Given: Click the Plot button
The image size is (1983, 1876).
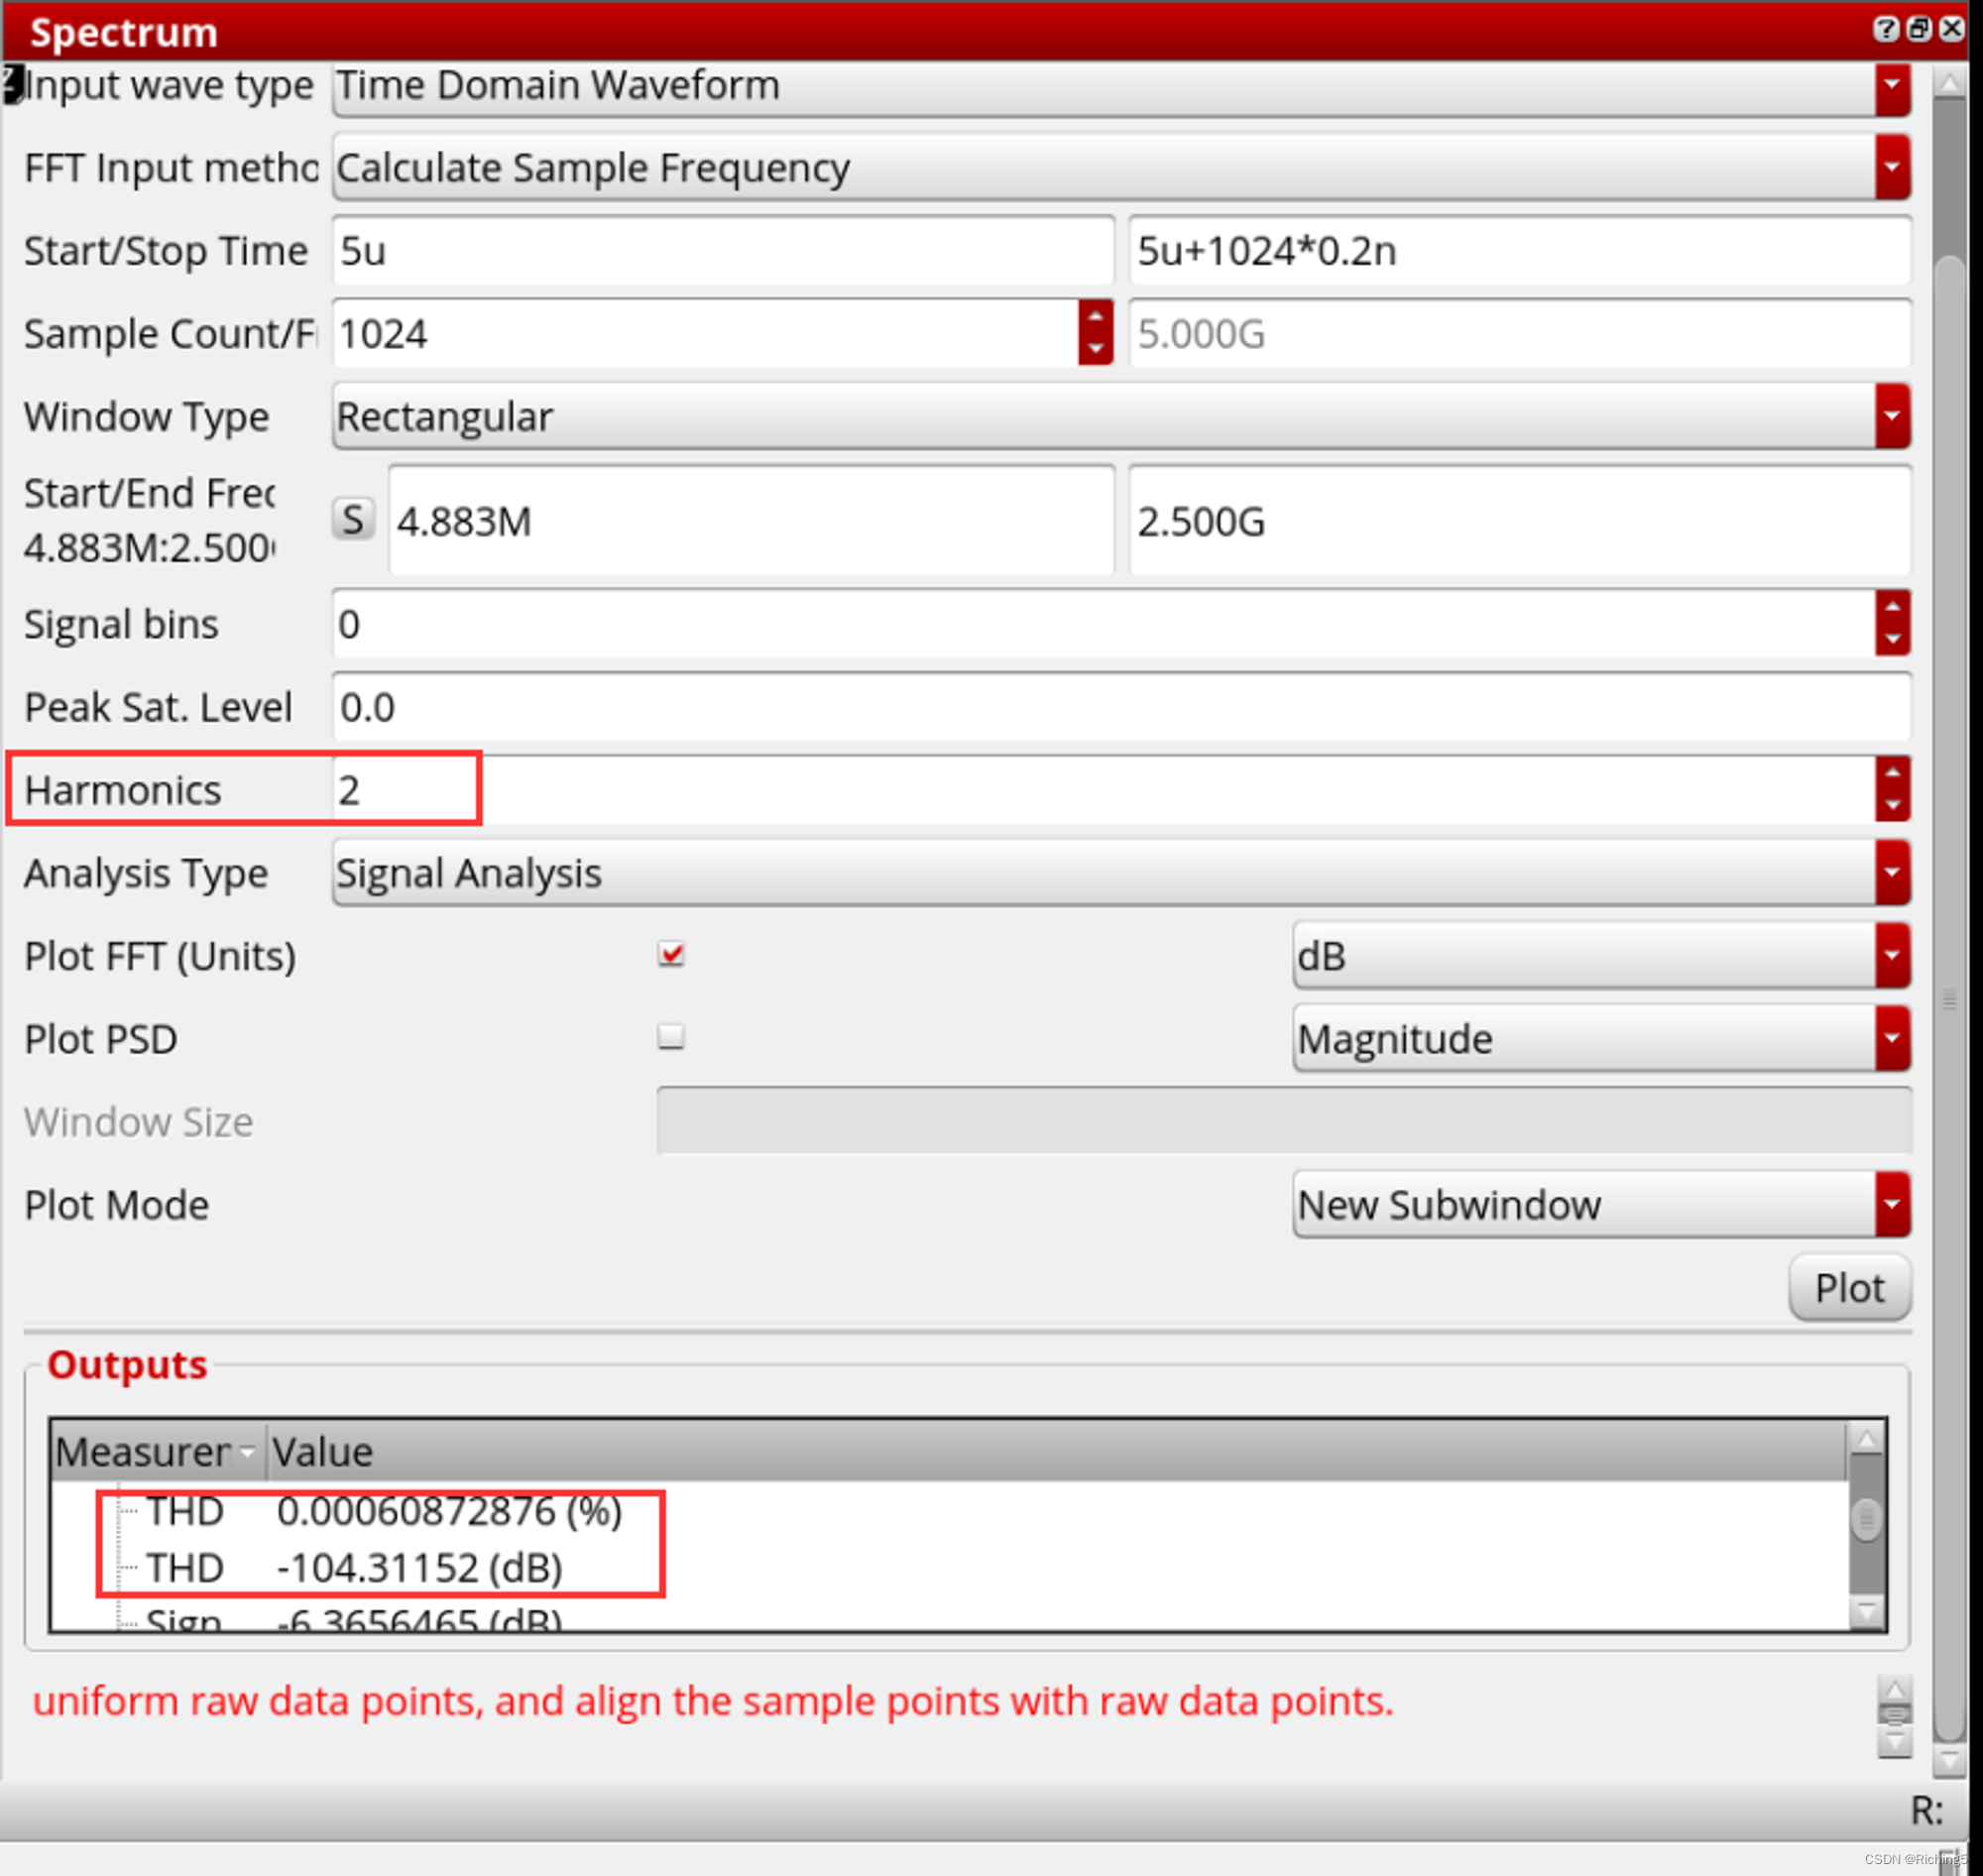Looking at the screenshot, I should coord(1849,1288).
